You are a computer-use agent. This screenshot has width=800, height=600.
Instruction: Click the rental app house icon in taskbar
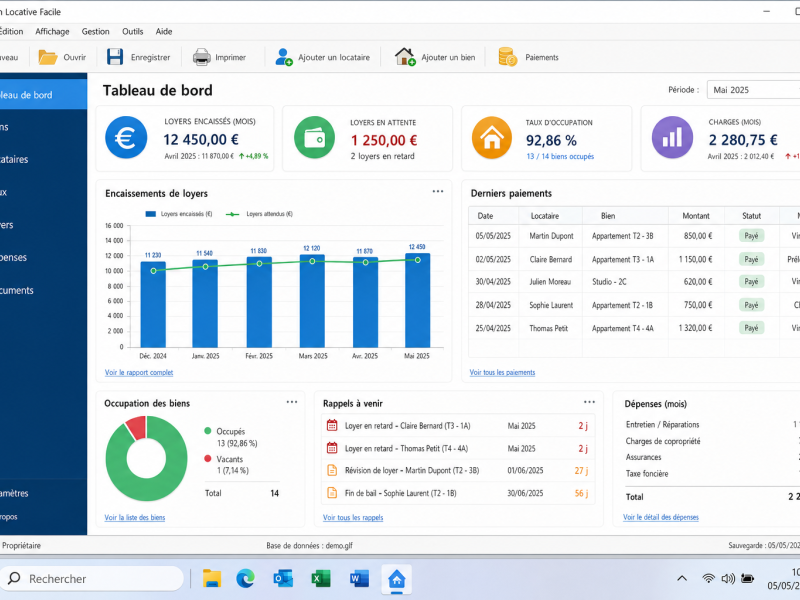[396, 579]
